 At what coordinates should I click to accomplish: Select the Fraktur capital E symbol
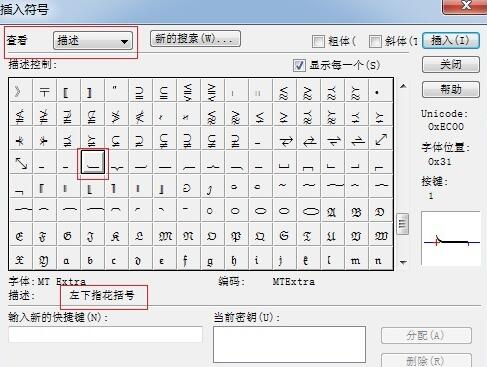[x=21, y=235]
